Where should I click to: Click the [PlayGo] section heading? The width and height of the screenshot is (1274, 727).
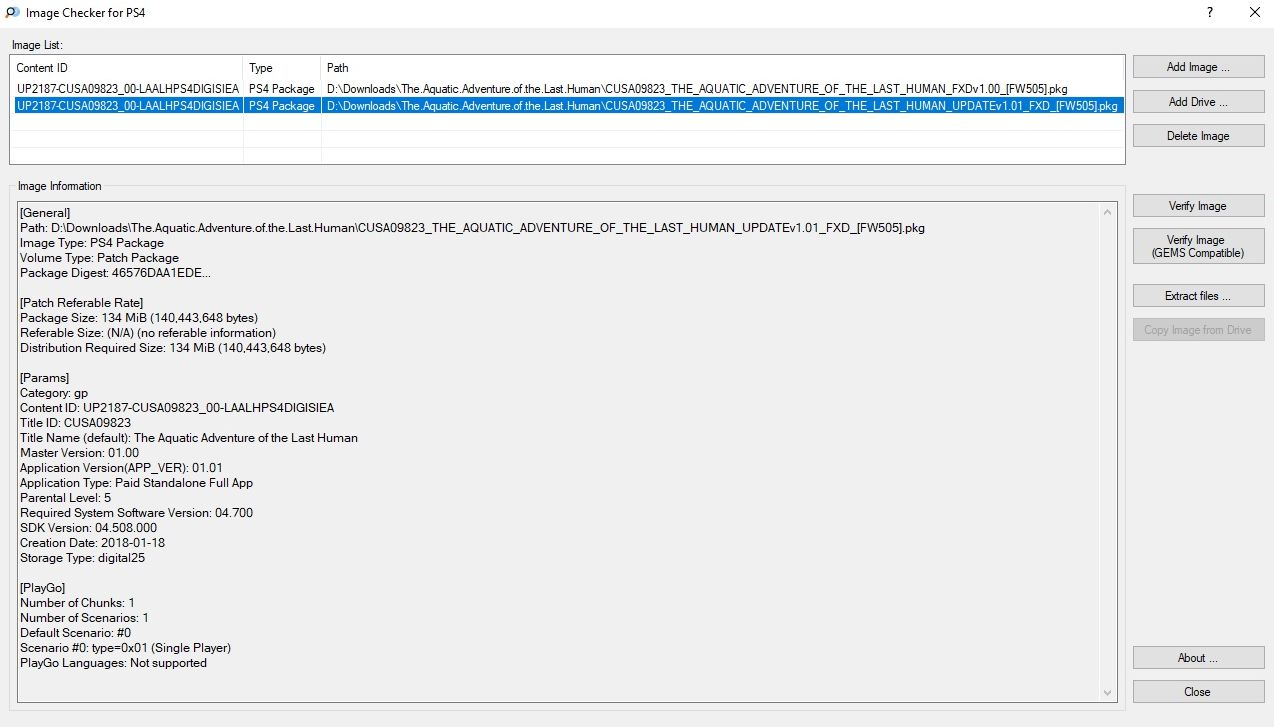pos(43,588)
